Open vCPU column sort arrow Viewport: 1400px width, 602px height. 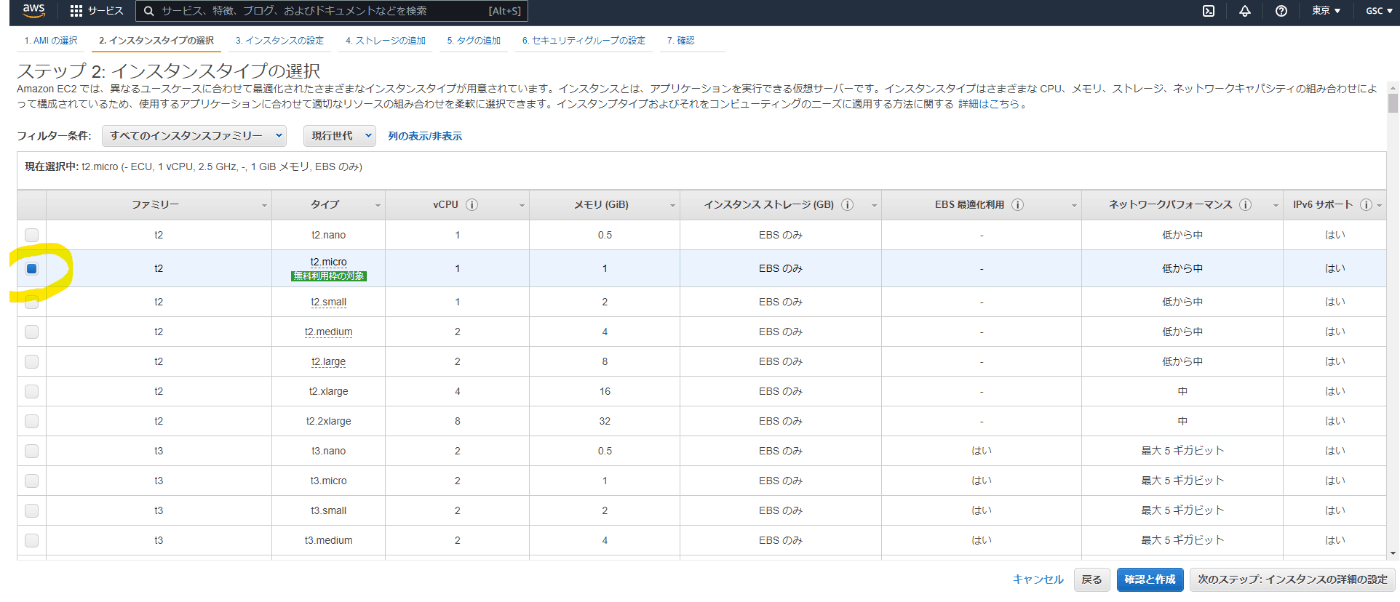[522, 205]
